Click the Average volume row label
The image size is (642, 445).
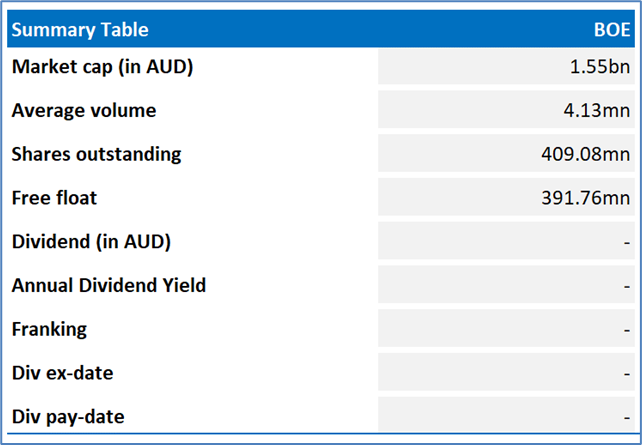pos(84,111)
